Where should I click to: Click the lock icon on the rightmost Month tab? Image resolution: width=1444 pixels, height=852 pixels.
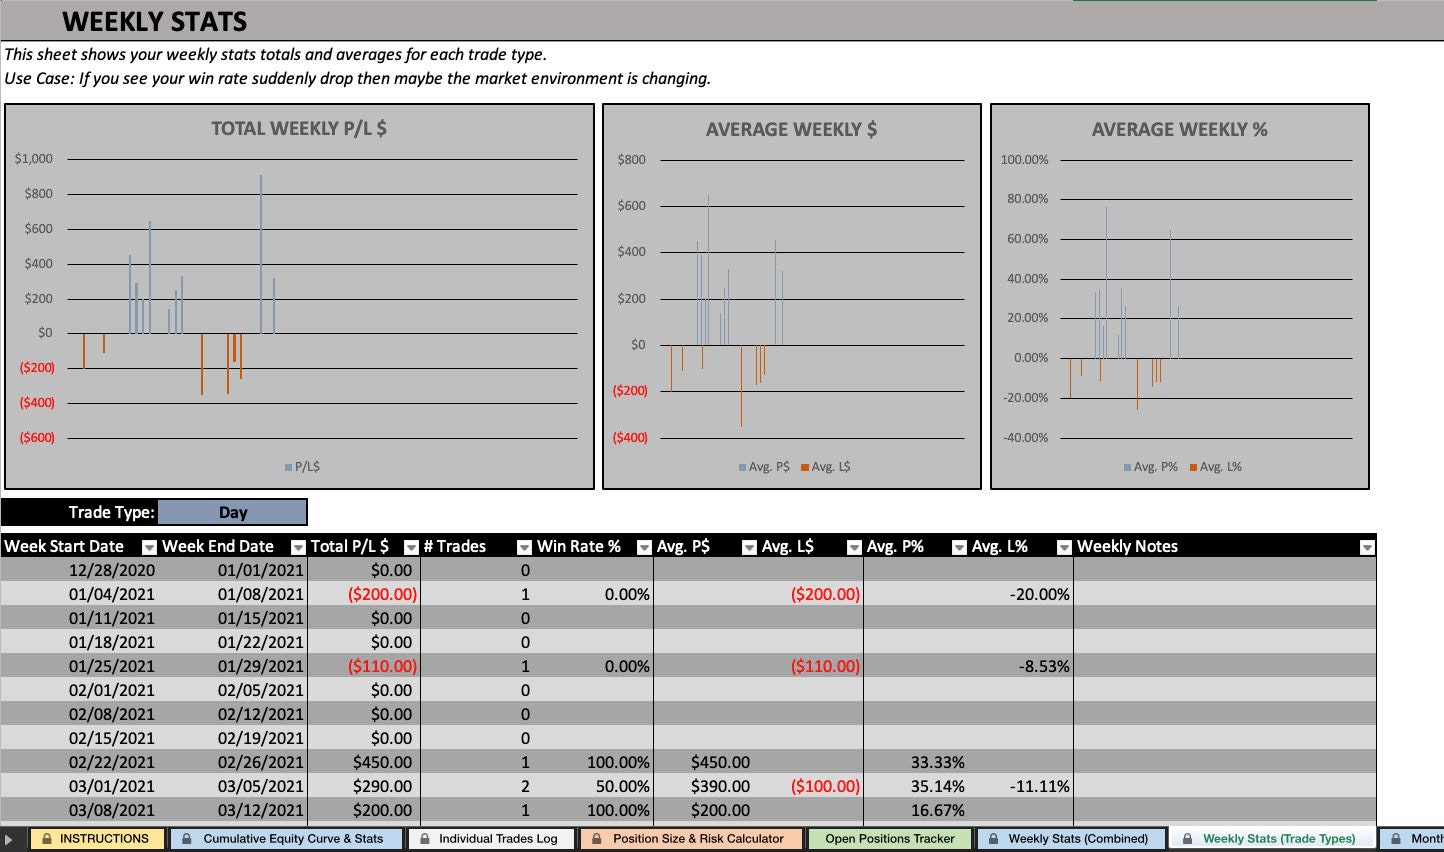click(x=1398, y=838)
